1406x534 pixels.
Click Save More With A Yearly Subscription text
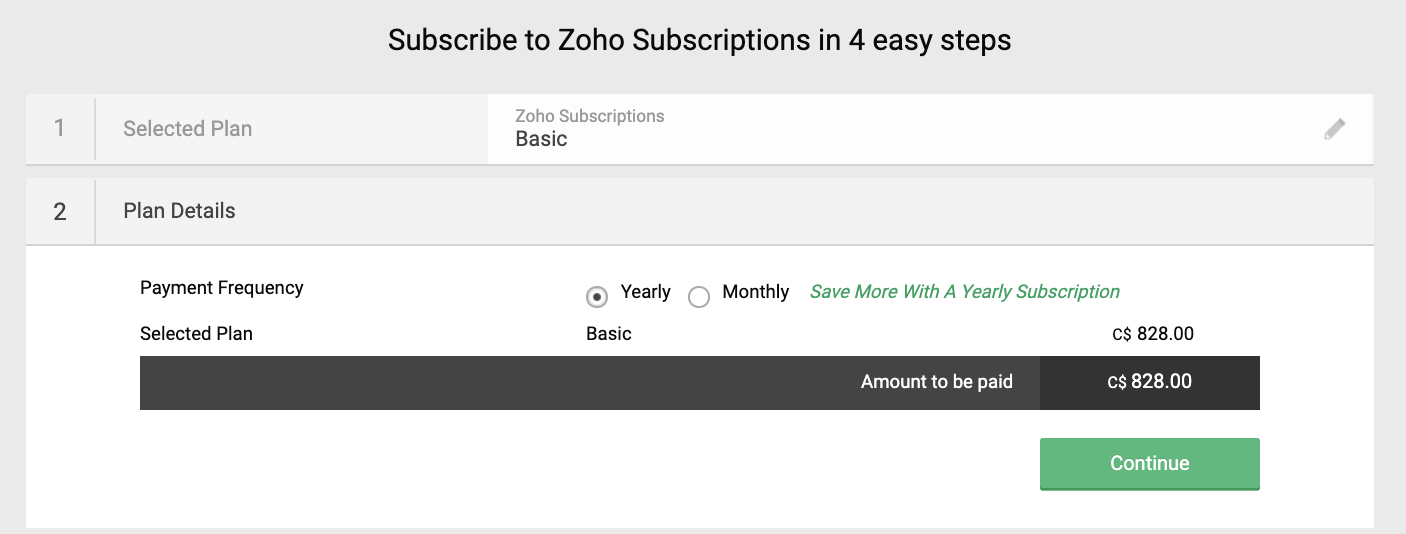pyautogui.click(x=964, y=292)
